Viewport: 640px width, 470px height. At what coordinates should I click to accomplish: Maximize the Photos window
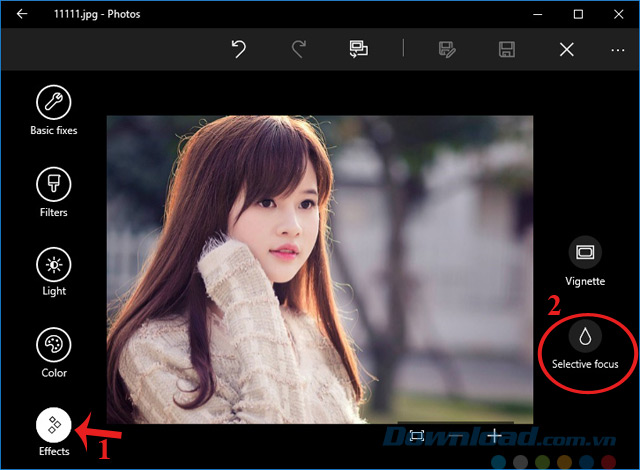578,14
